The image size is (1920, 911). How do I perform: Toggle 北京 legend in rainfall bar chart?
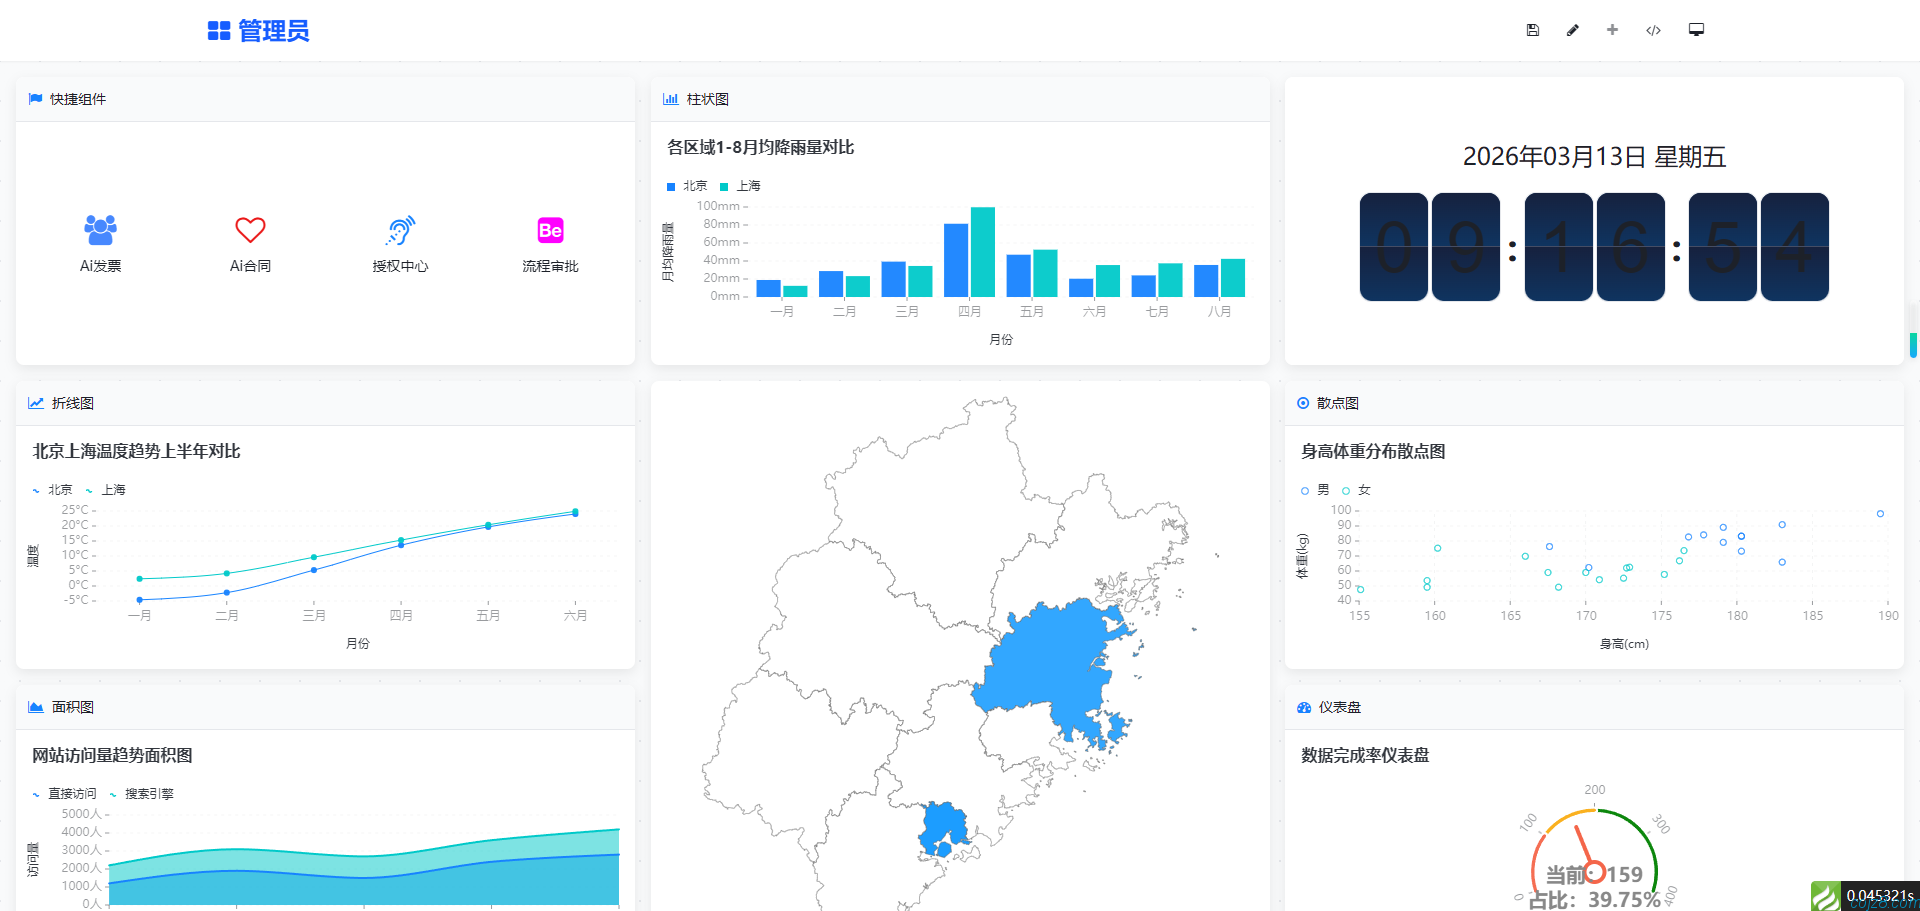tap(687, 186)
